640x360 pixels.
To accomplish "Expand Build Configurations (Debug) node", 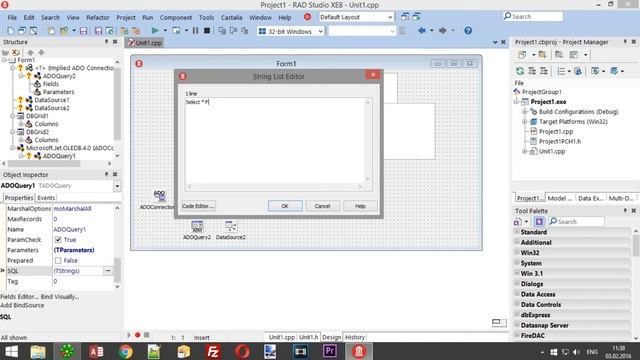I will coord(525,111).
